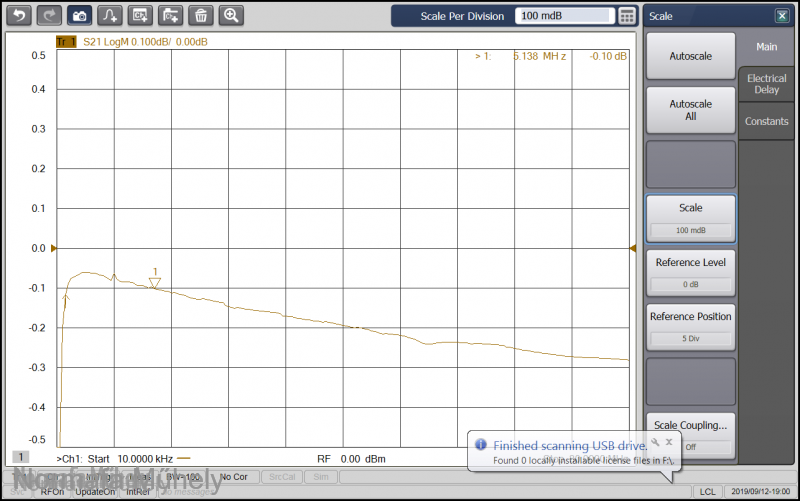Switch to the Constants tab
The height and width of the screenshot is (501, 800).
tap(766, 121)
